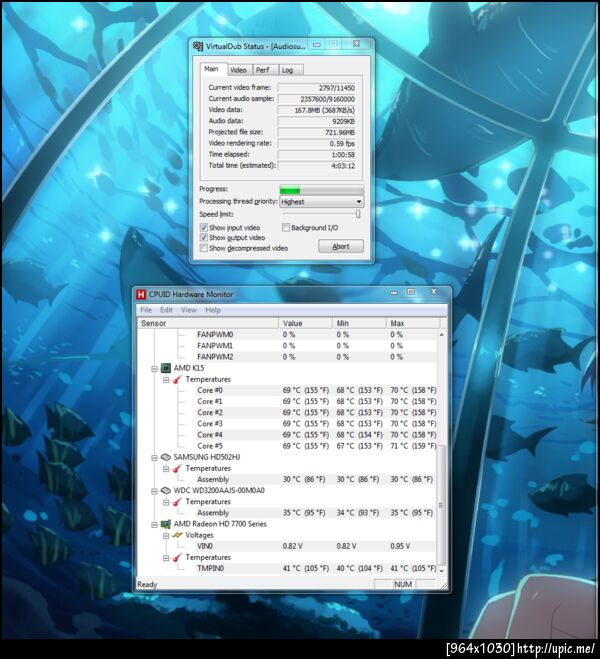Image resolution: width=600 pixels, height=659 pixels.
Task: Click the thermometer icon under AMD Radeon
Action: tap(177, 557)
